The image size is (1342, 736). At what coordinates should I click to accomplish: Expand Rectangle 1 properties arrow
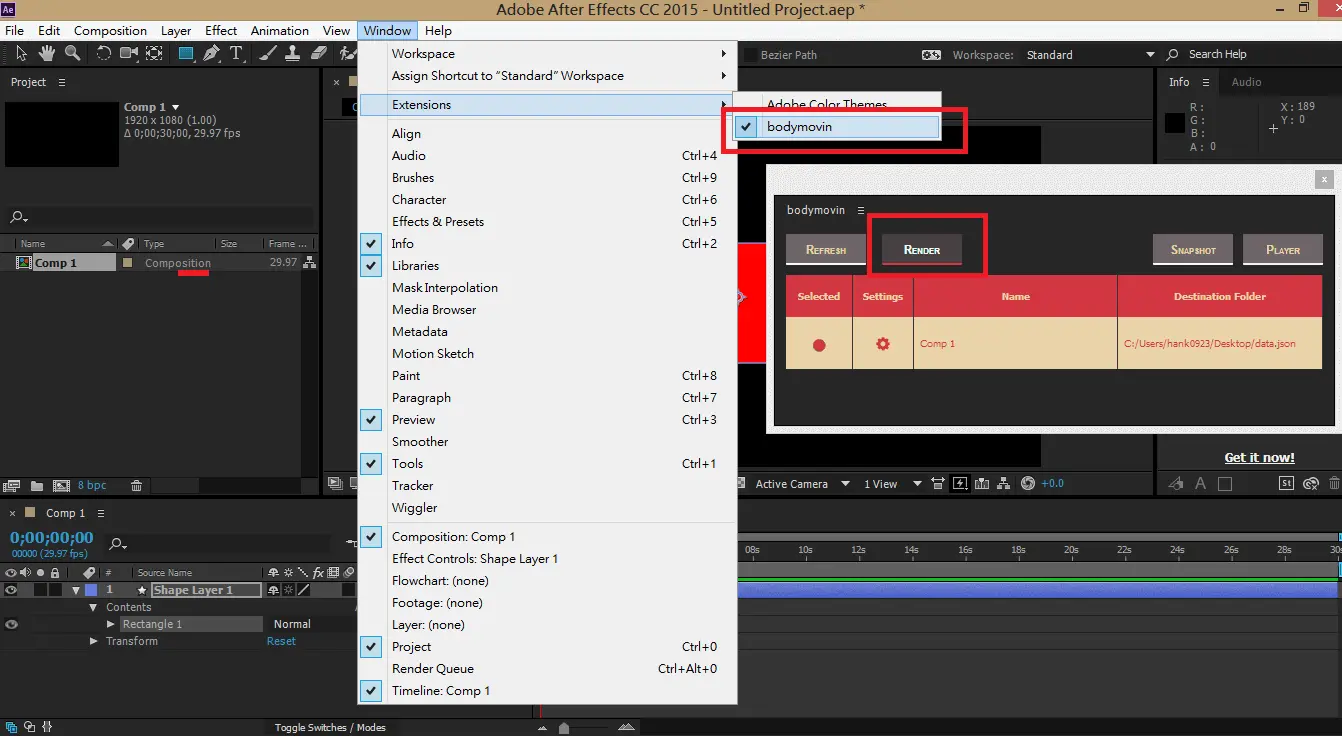tap(111, 624)
